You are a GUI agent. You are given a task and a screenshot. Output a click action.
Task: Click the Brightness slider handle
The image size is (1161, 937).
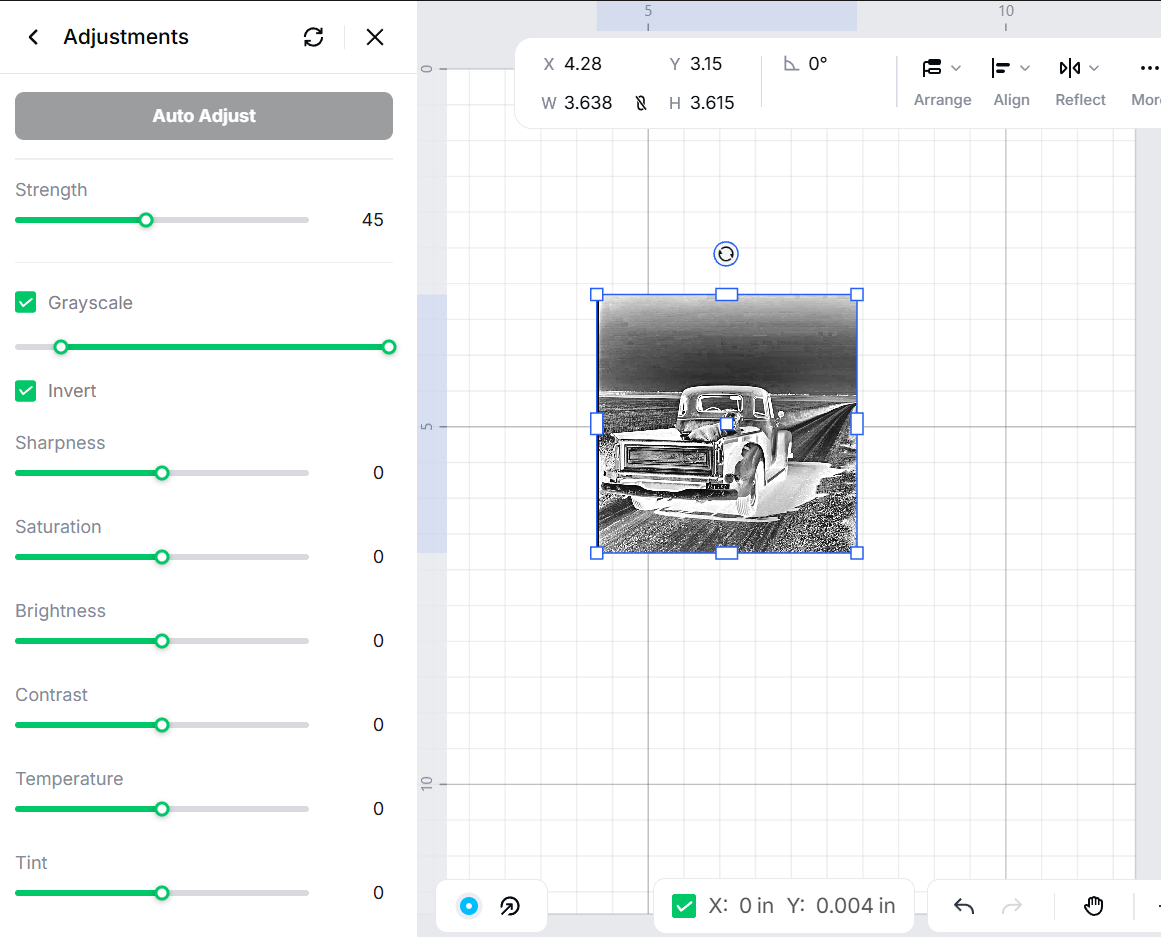(x=162, y=641)
